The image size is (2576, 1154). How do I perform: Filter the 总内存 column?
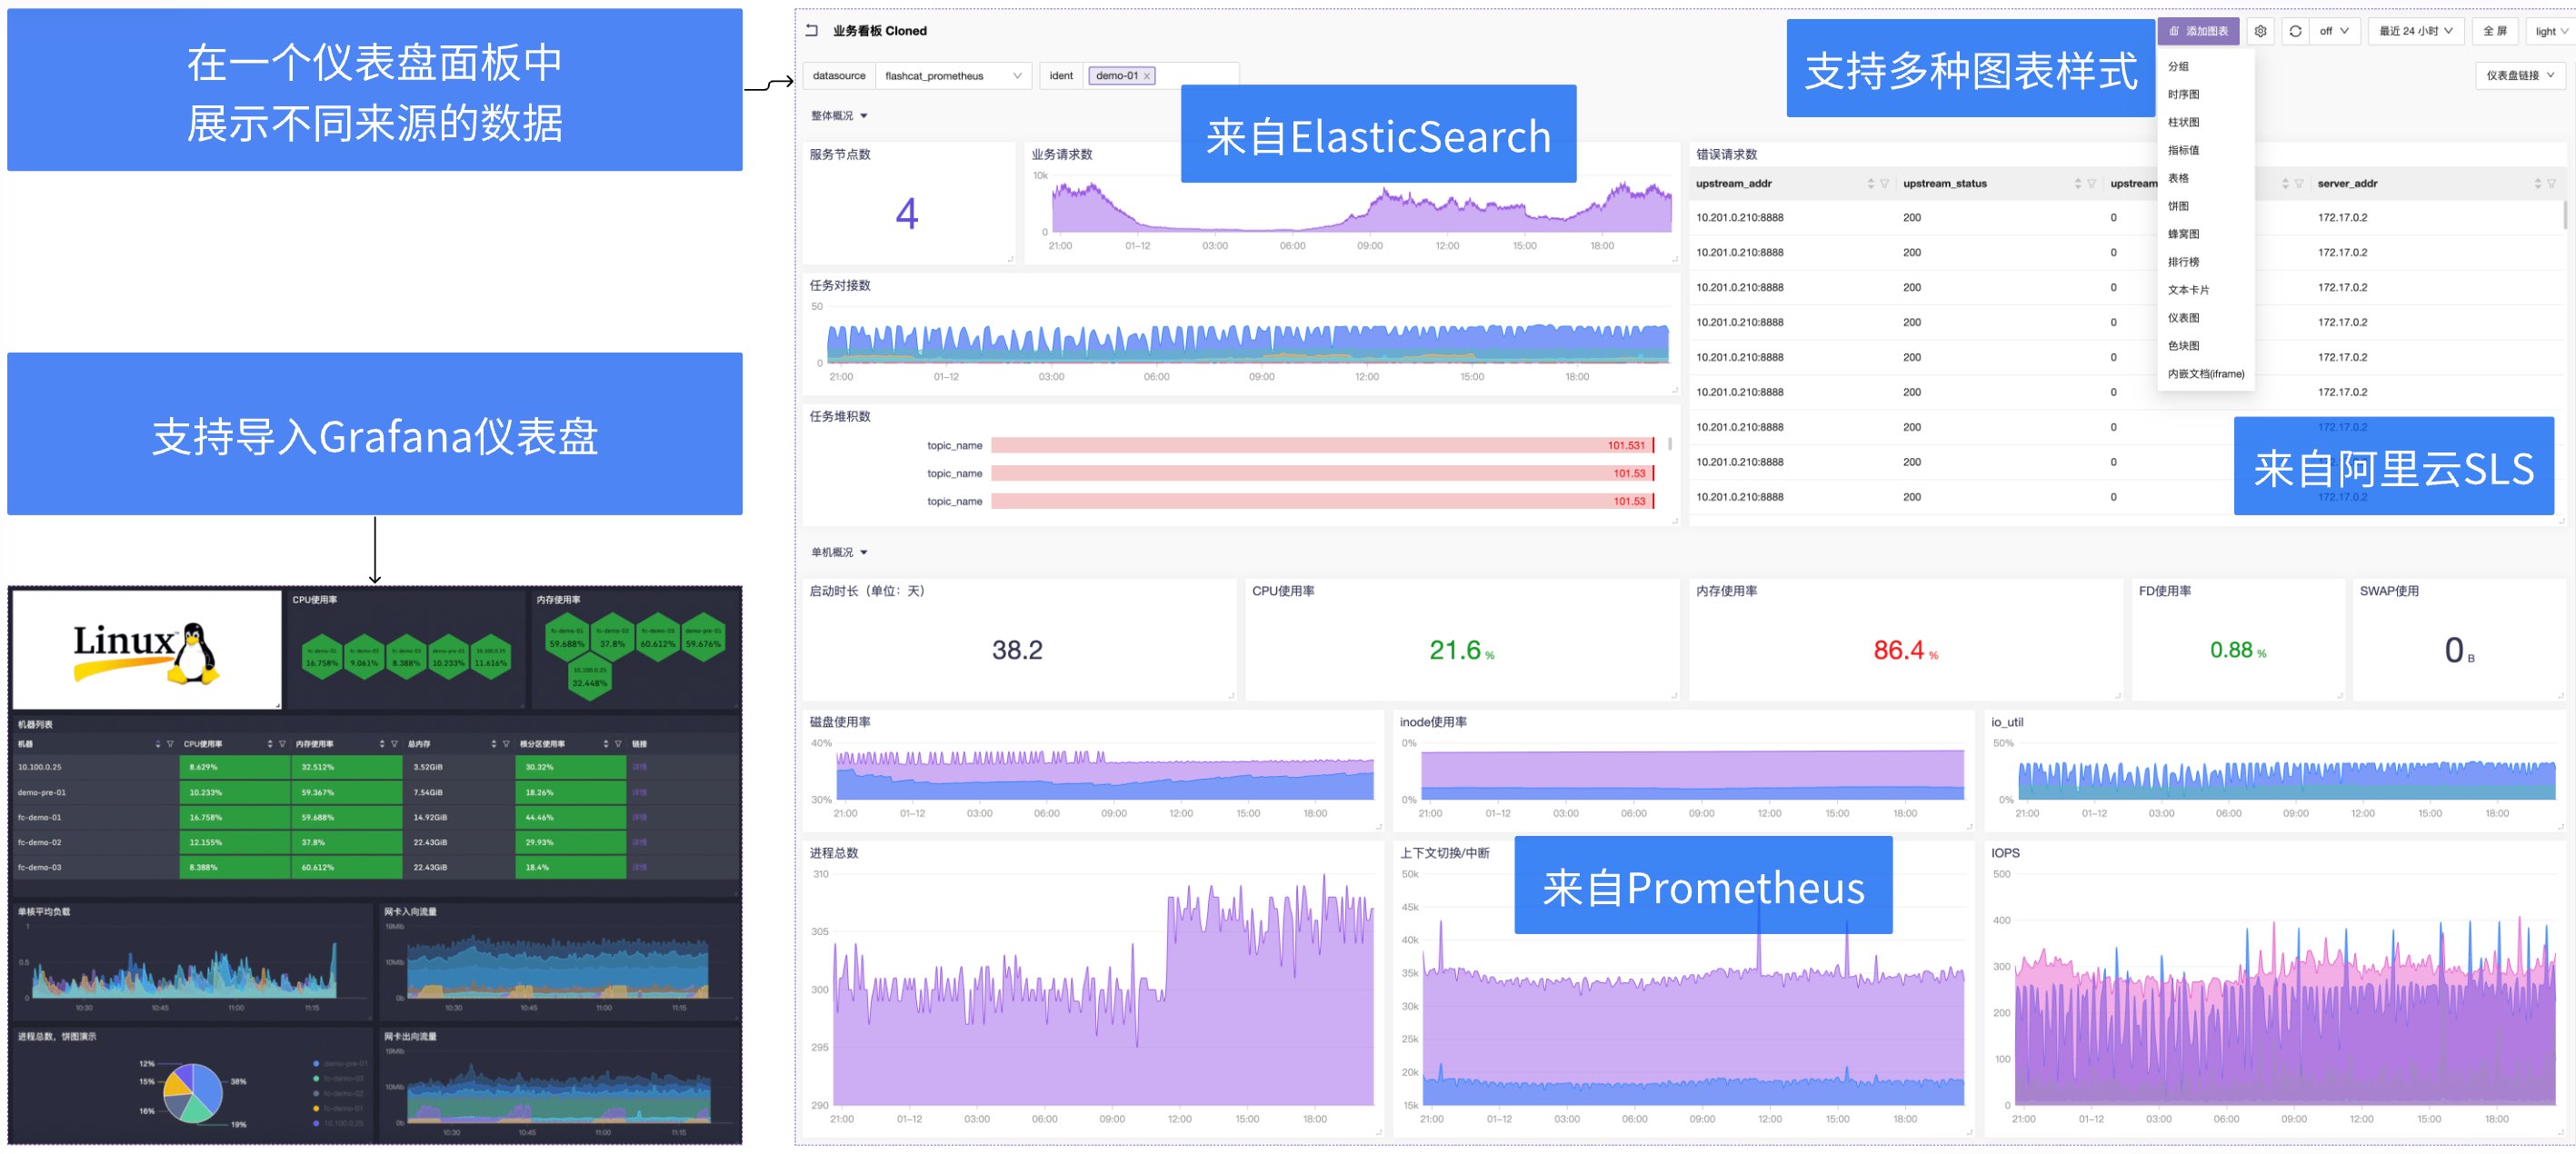pyautogui.click(x=506, y=744)
